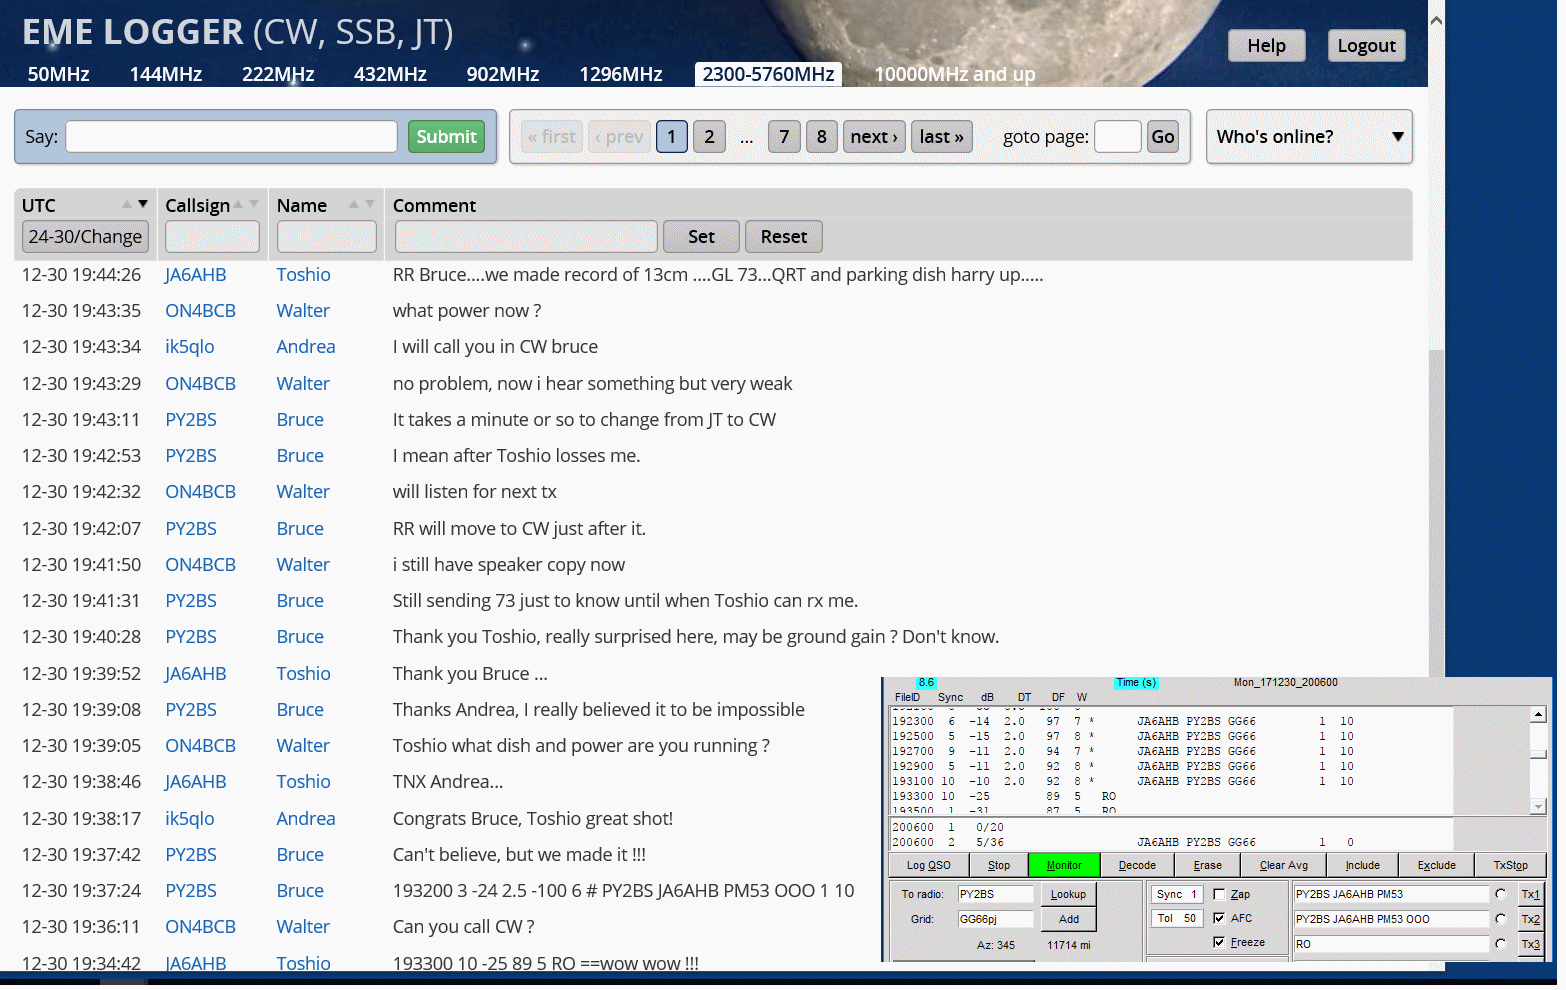Sort UTC column ascending with up arrow
Viewport: 1566px width, 990px height.
[127, 205]
